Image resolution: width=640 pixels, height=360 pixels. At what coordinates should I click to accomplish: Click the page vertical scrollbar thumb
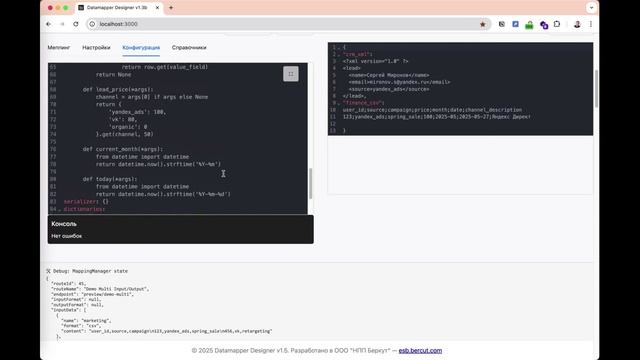[x=596, y=89]
